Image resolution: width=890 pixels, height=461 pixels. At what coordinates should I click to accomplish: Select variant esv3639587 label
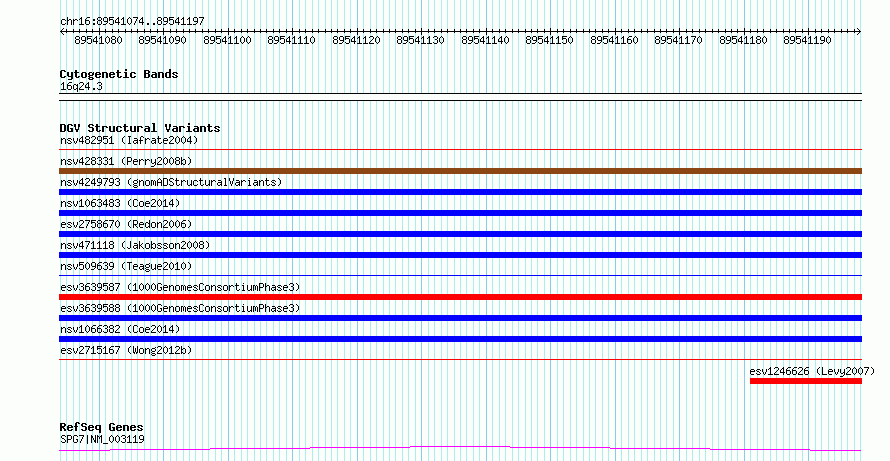[x=180, y=287]
